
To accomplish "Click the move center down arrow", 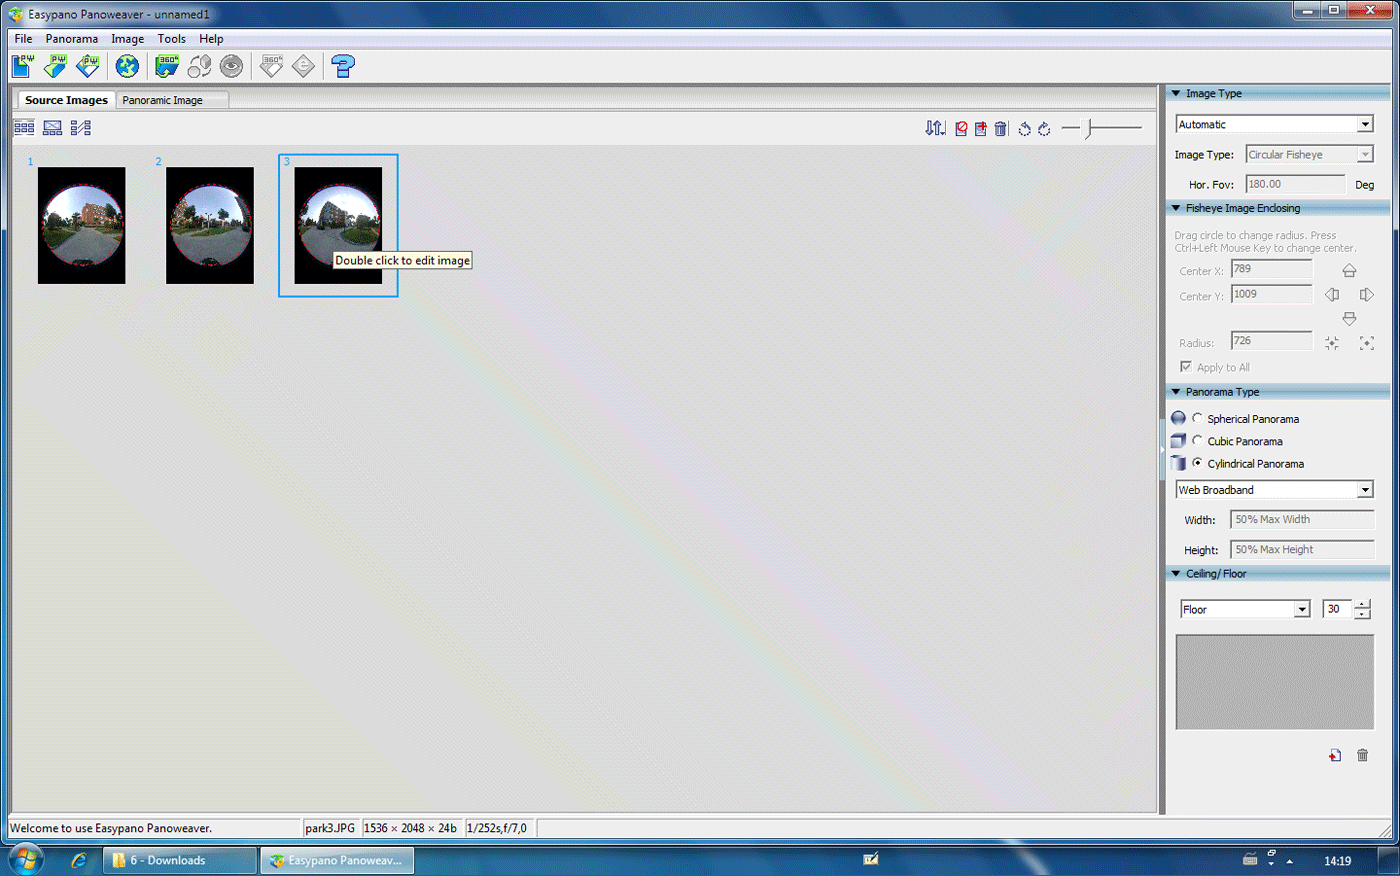I will point(1349,318).
